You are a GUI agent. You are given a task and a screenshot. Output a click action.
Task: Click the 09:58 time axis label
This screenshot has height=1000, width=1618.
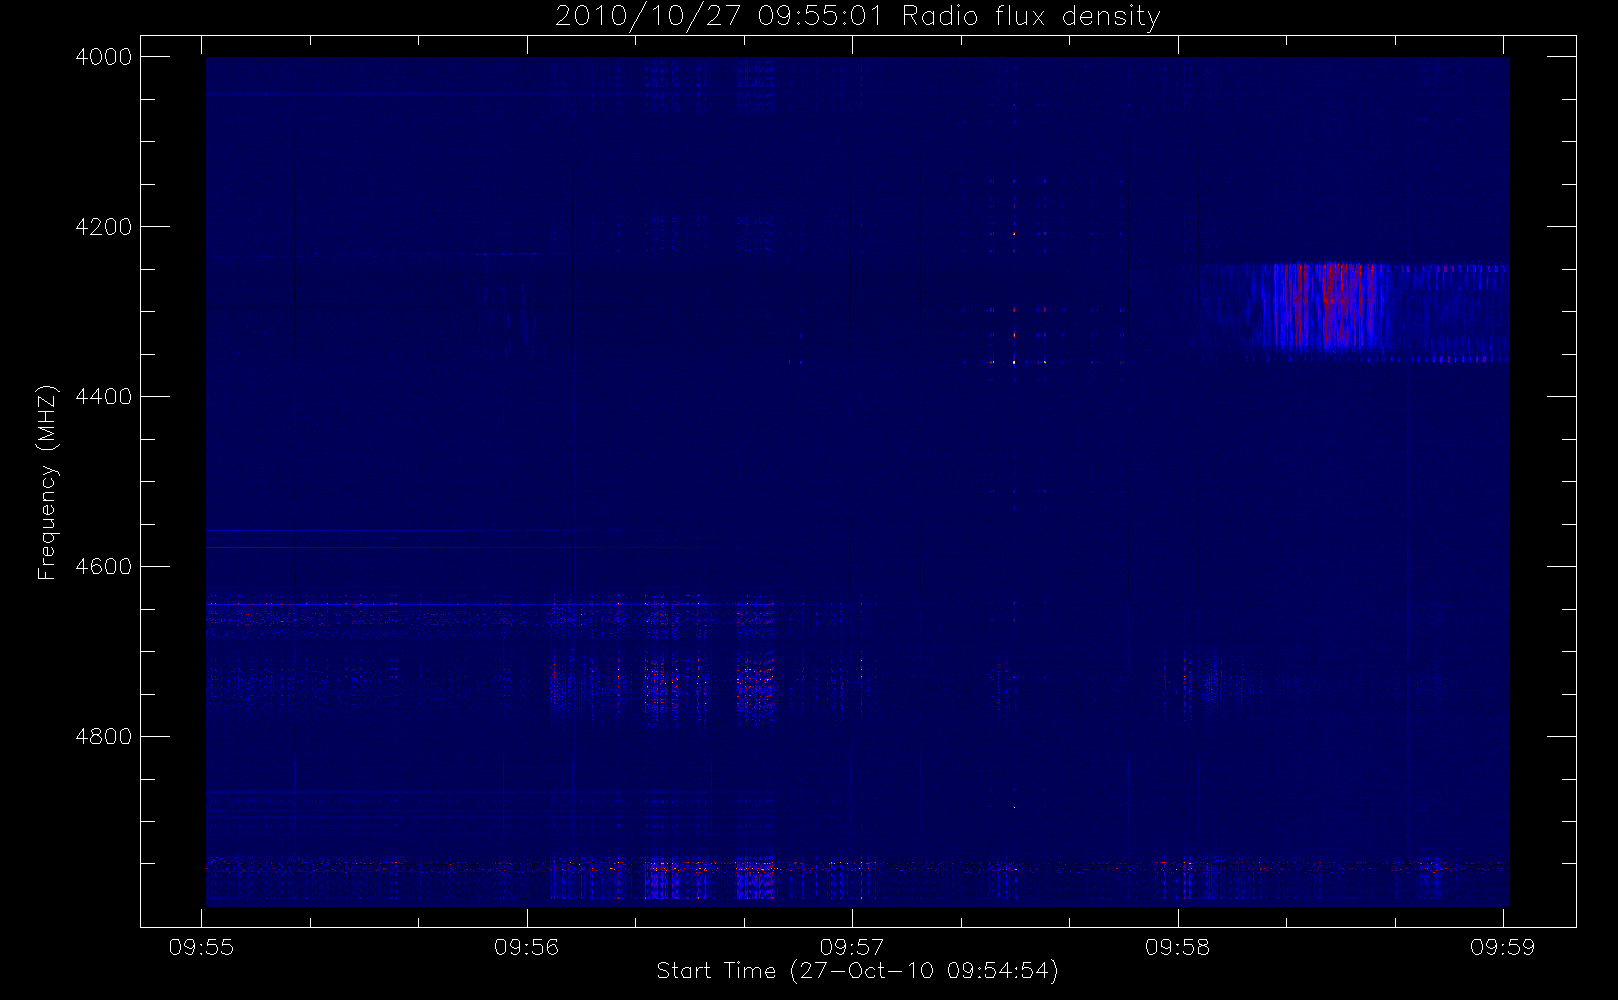pyautogui.click(x=1177, y=947)
